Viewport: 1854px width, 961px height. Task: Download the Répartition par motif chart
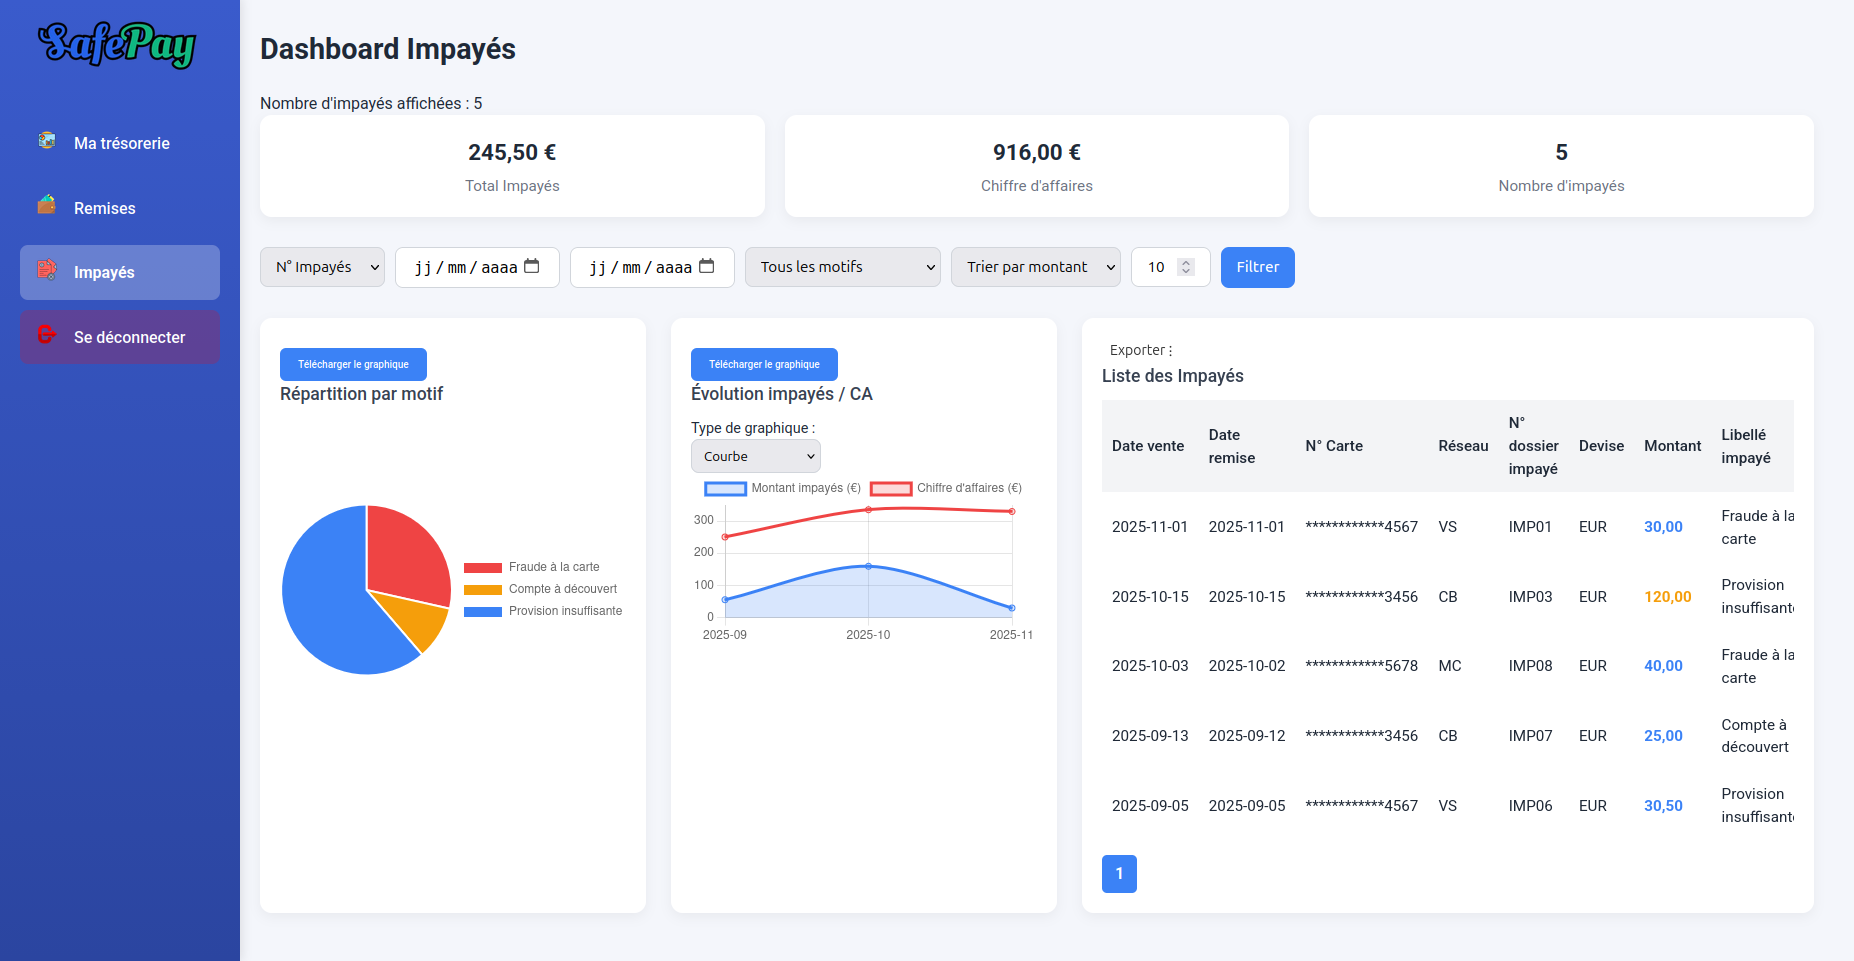[x=353, y=364]
